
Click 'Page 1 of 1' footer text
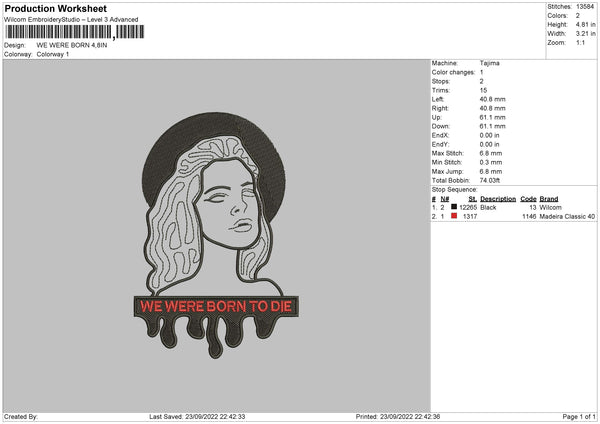[x=579, y=416]
